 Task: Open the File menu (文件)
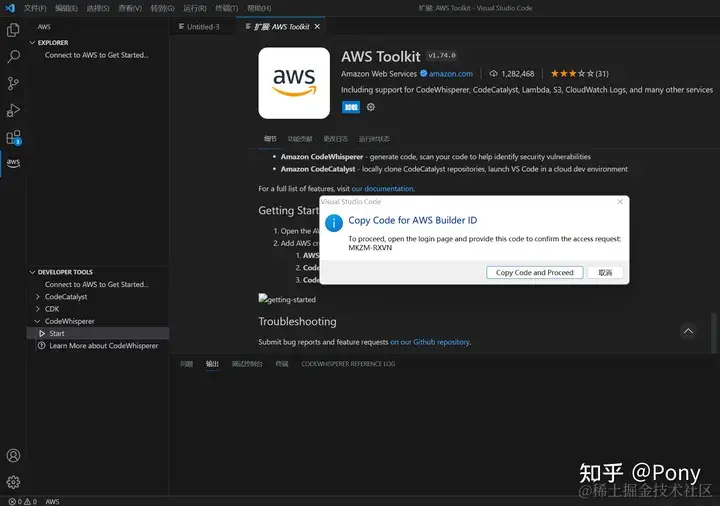click(x=35, y=8)
